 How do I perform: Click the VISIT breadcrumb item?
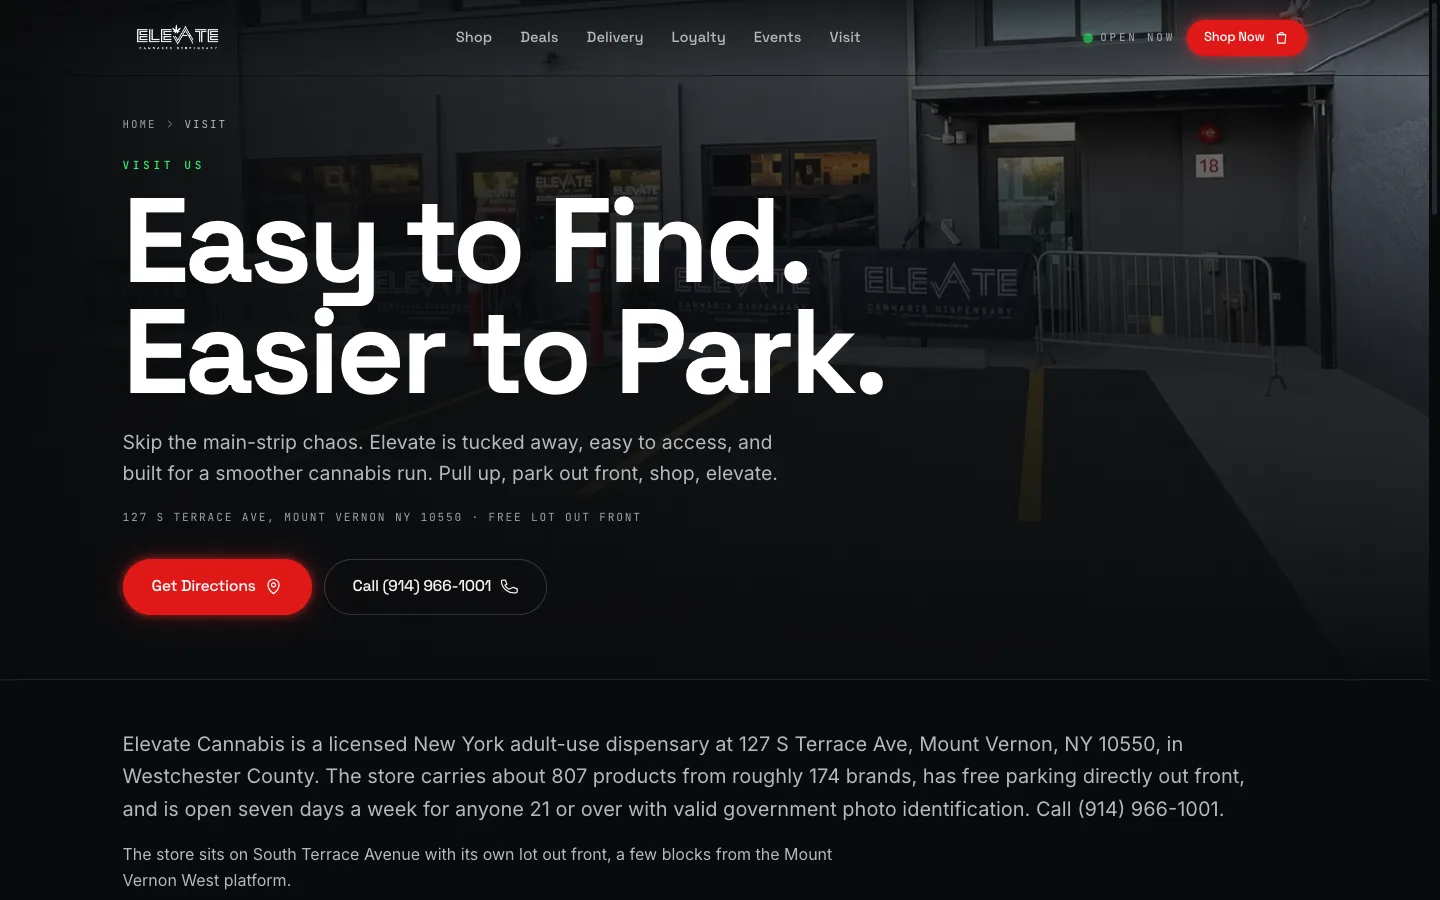click(x=205, y=124)
